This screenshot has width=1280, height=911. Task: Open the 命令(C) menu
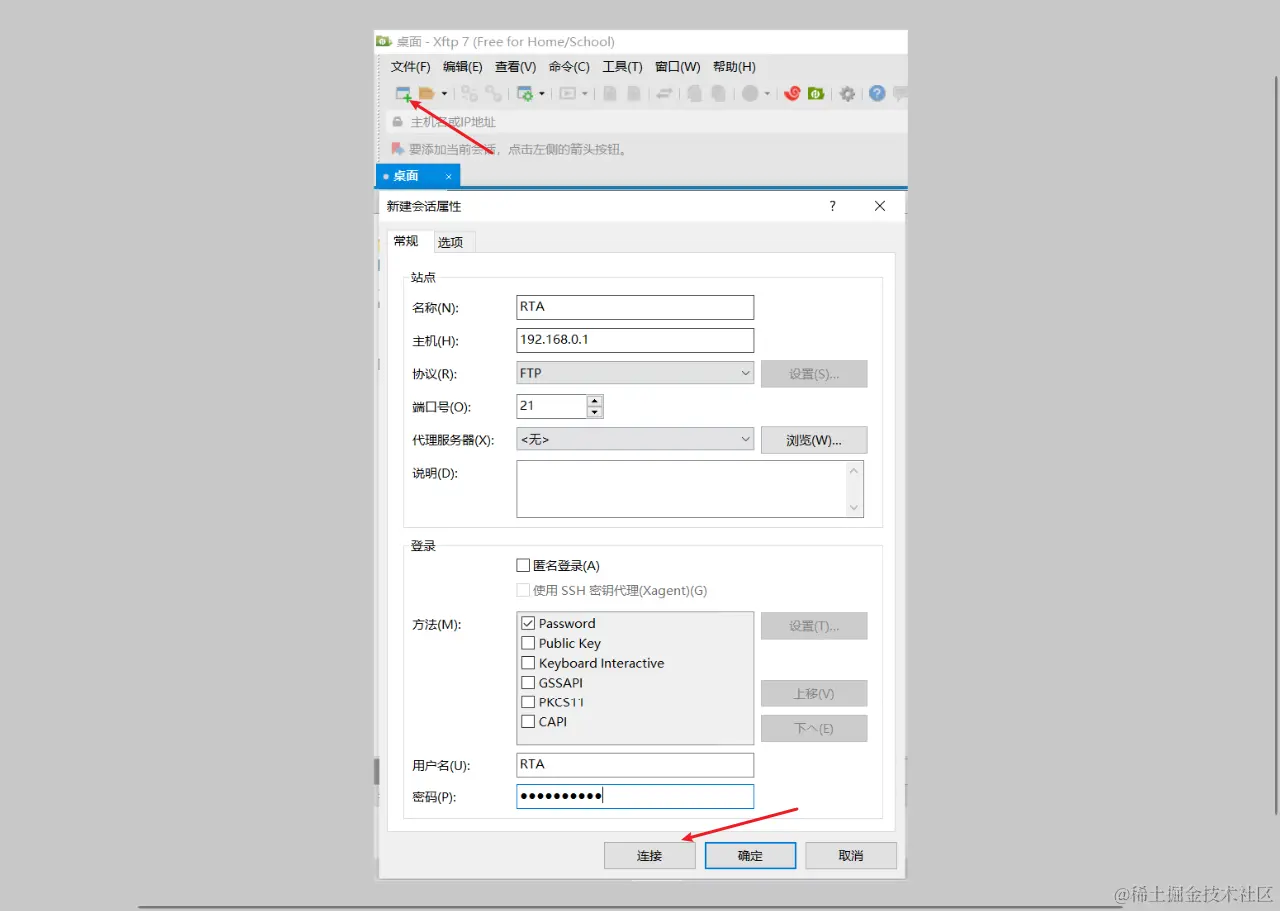[x=569, y=67]
